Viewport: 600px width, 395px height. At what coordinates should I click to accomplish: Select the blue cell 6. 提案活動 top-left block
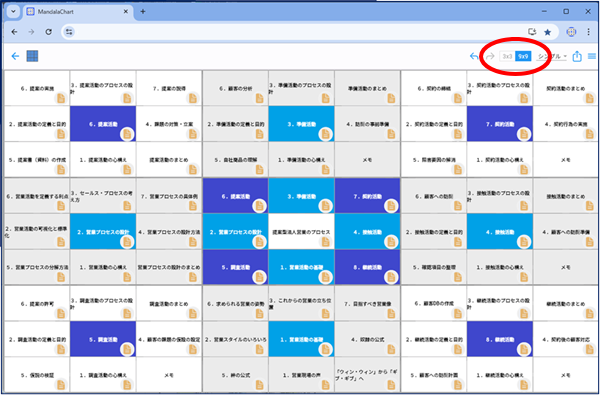pos(103,124)
